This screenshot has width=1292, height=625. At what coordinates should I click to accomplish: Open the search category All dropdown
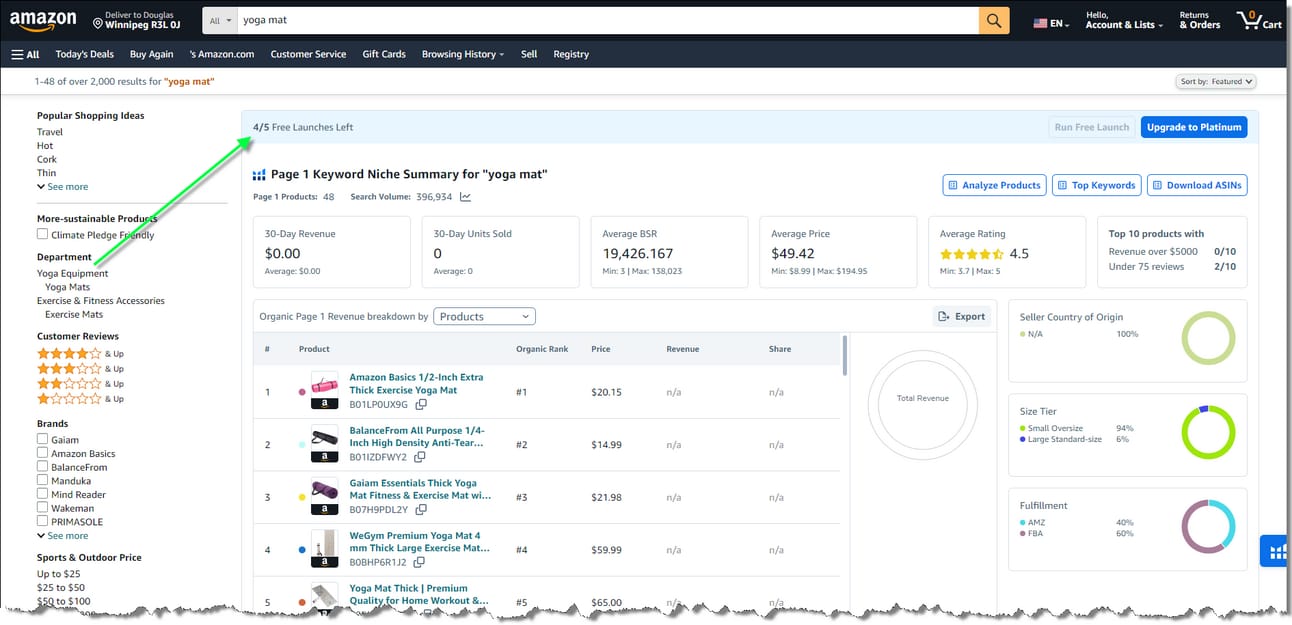(220, 21)
